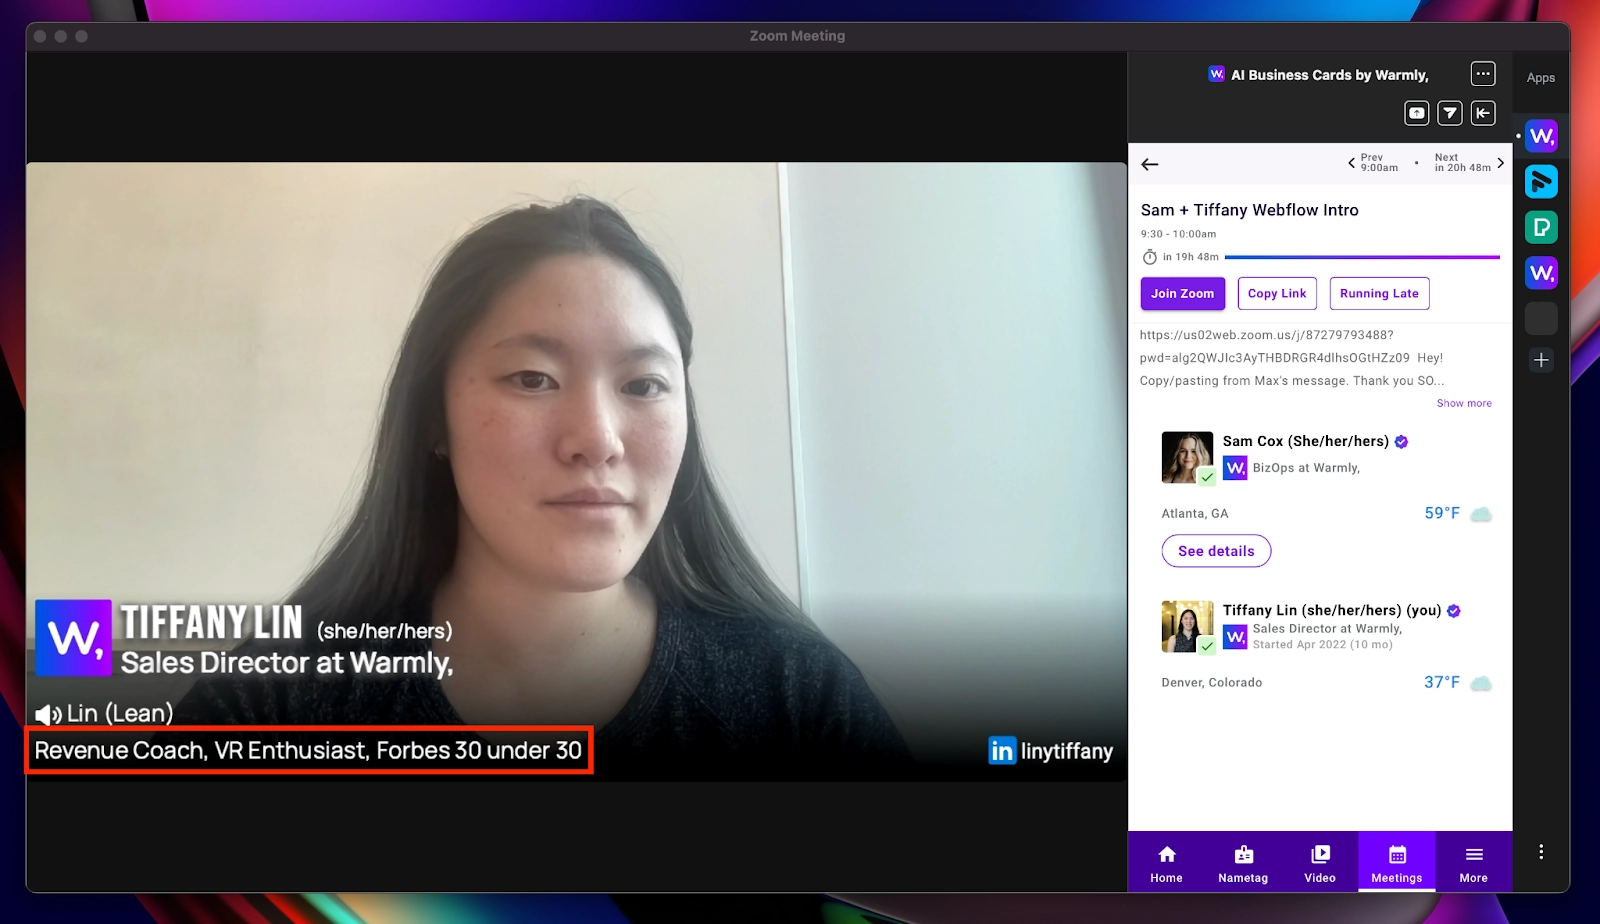Click the 37°F temperature for Denver
The image size is (1600, 924).
pos(1442,682)
